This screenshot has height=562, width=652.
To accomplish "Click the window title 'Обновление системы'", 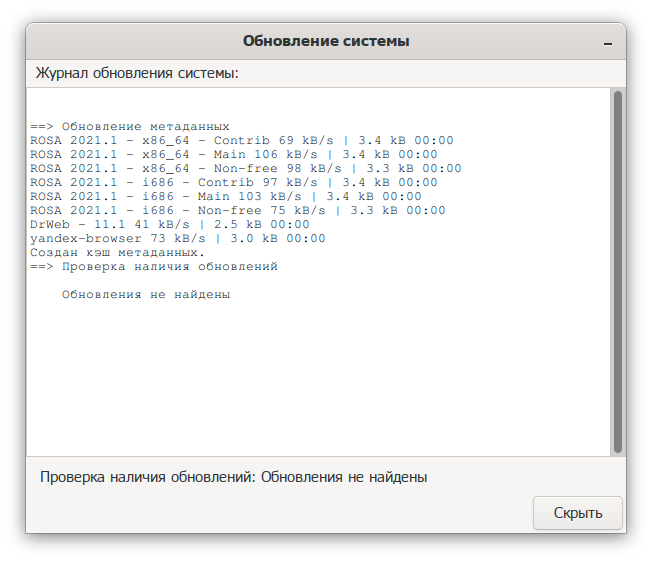I will [x=326, y=41].
